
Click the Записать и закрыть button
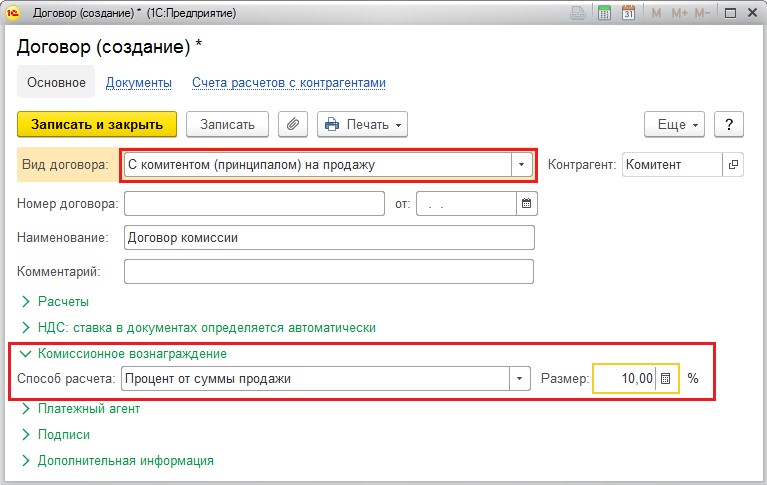(97, 124)
